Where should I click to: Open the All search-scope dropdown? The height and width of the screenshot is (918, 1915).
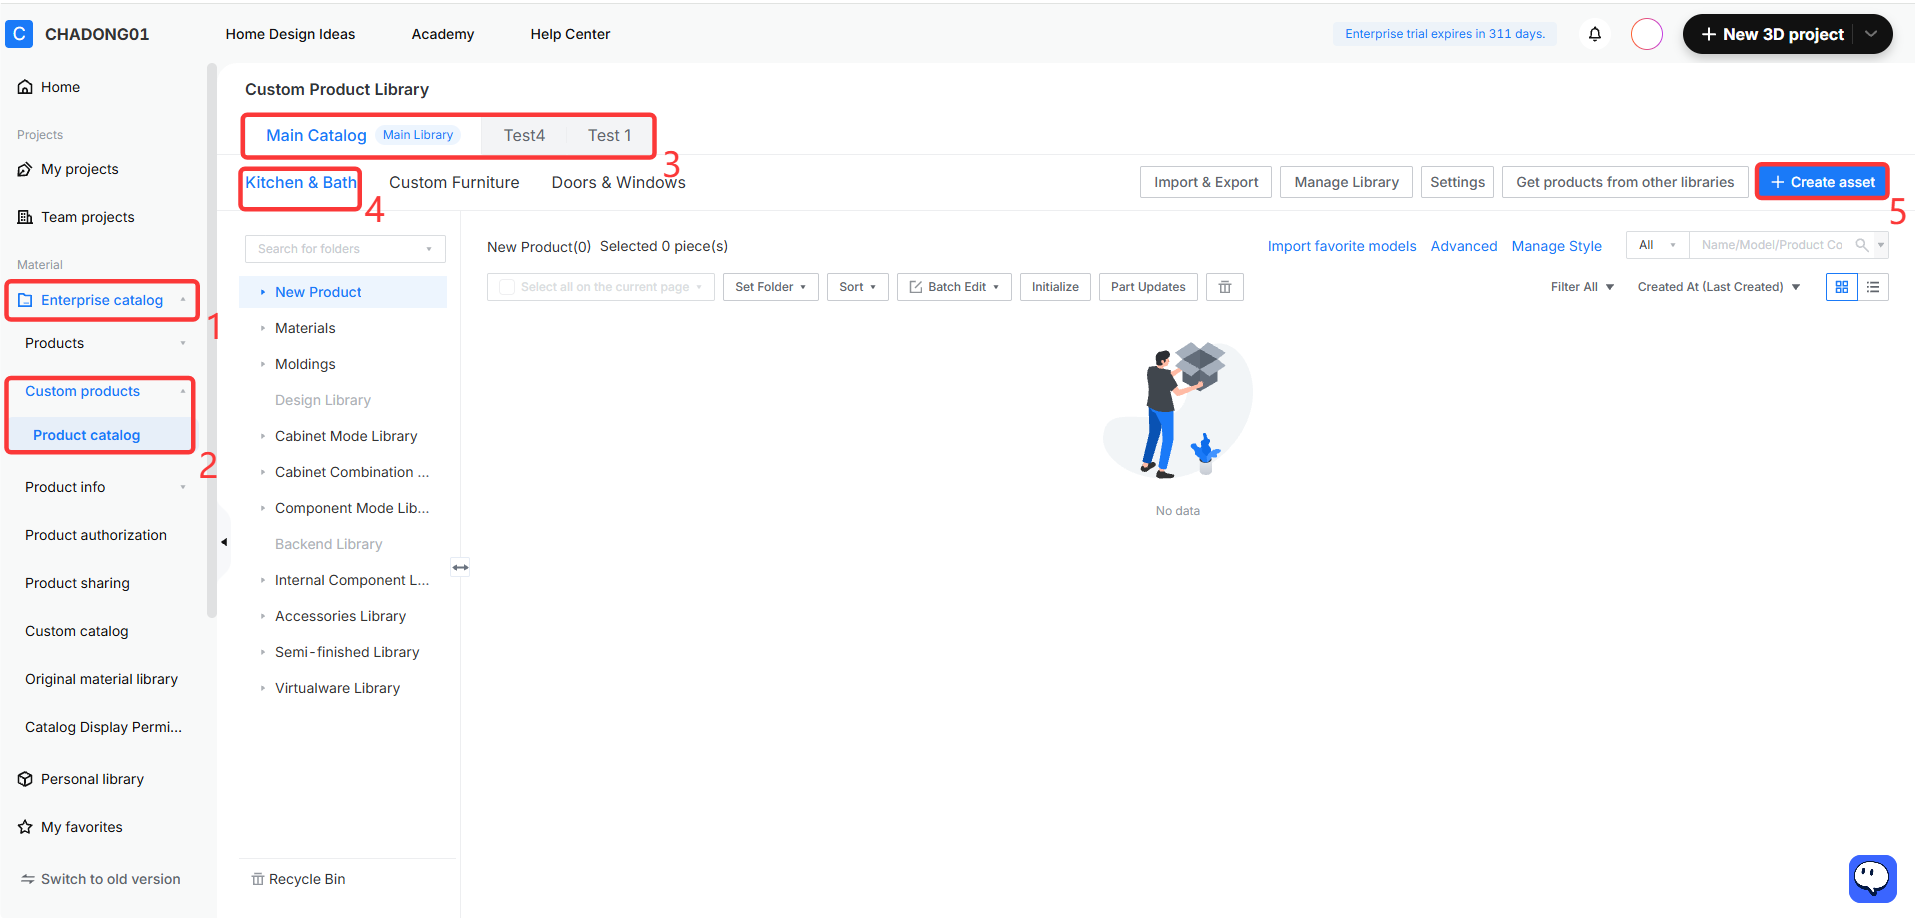[1657, 245]
